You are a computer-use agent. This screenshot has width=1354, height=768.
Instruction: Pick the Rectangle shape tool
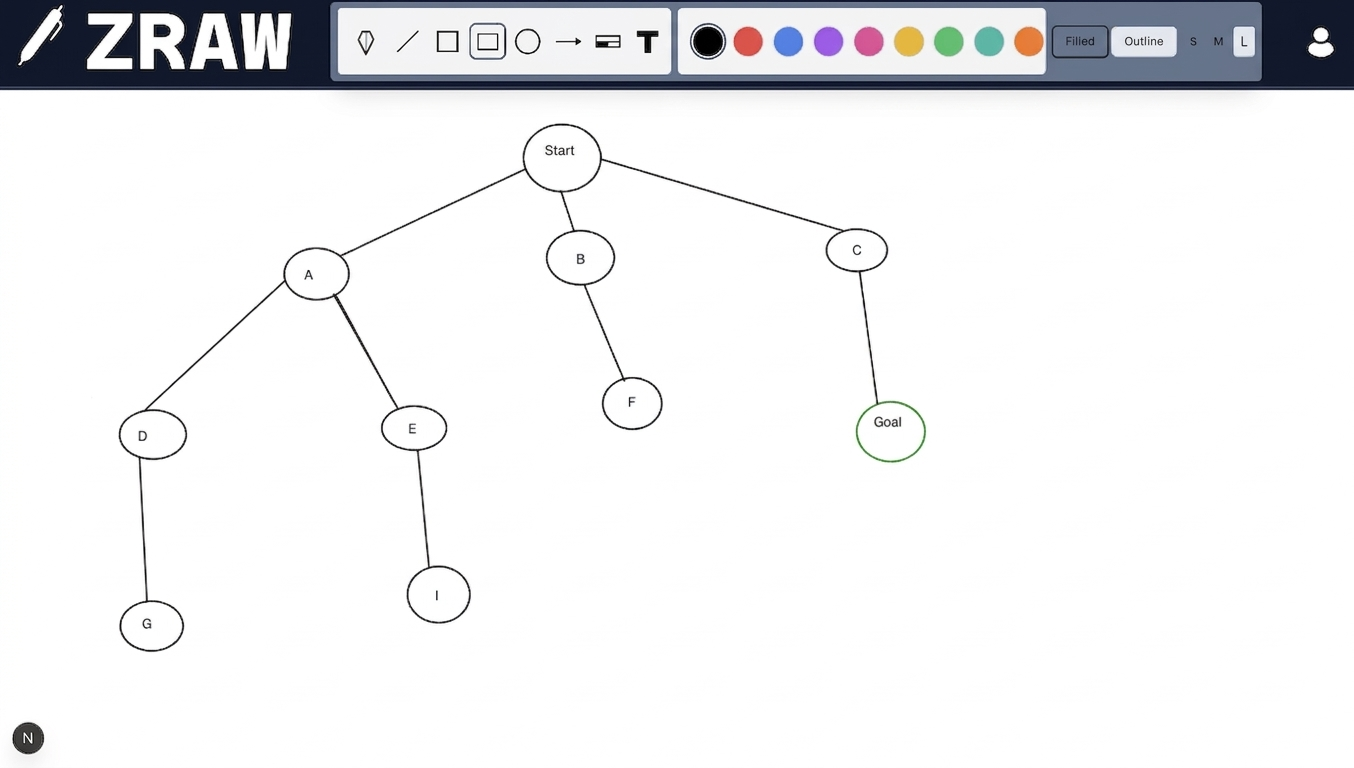[487, 42]
